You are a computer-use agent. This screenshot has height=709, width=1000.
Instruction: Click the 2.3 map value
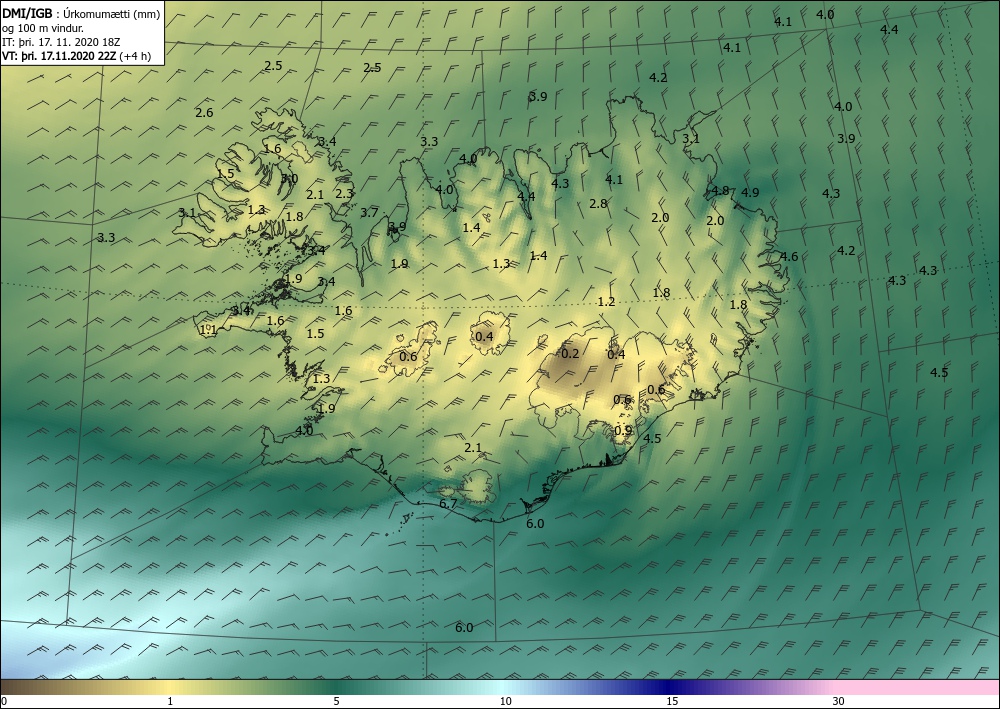click(x=344, y=193)
